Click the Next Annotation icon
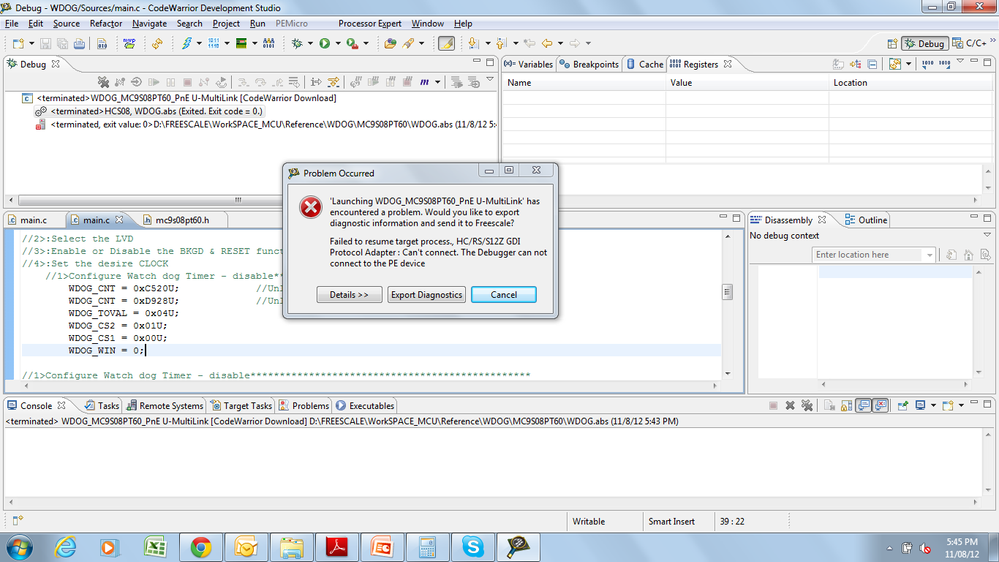 [473, 43]
